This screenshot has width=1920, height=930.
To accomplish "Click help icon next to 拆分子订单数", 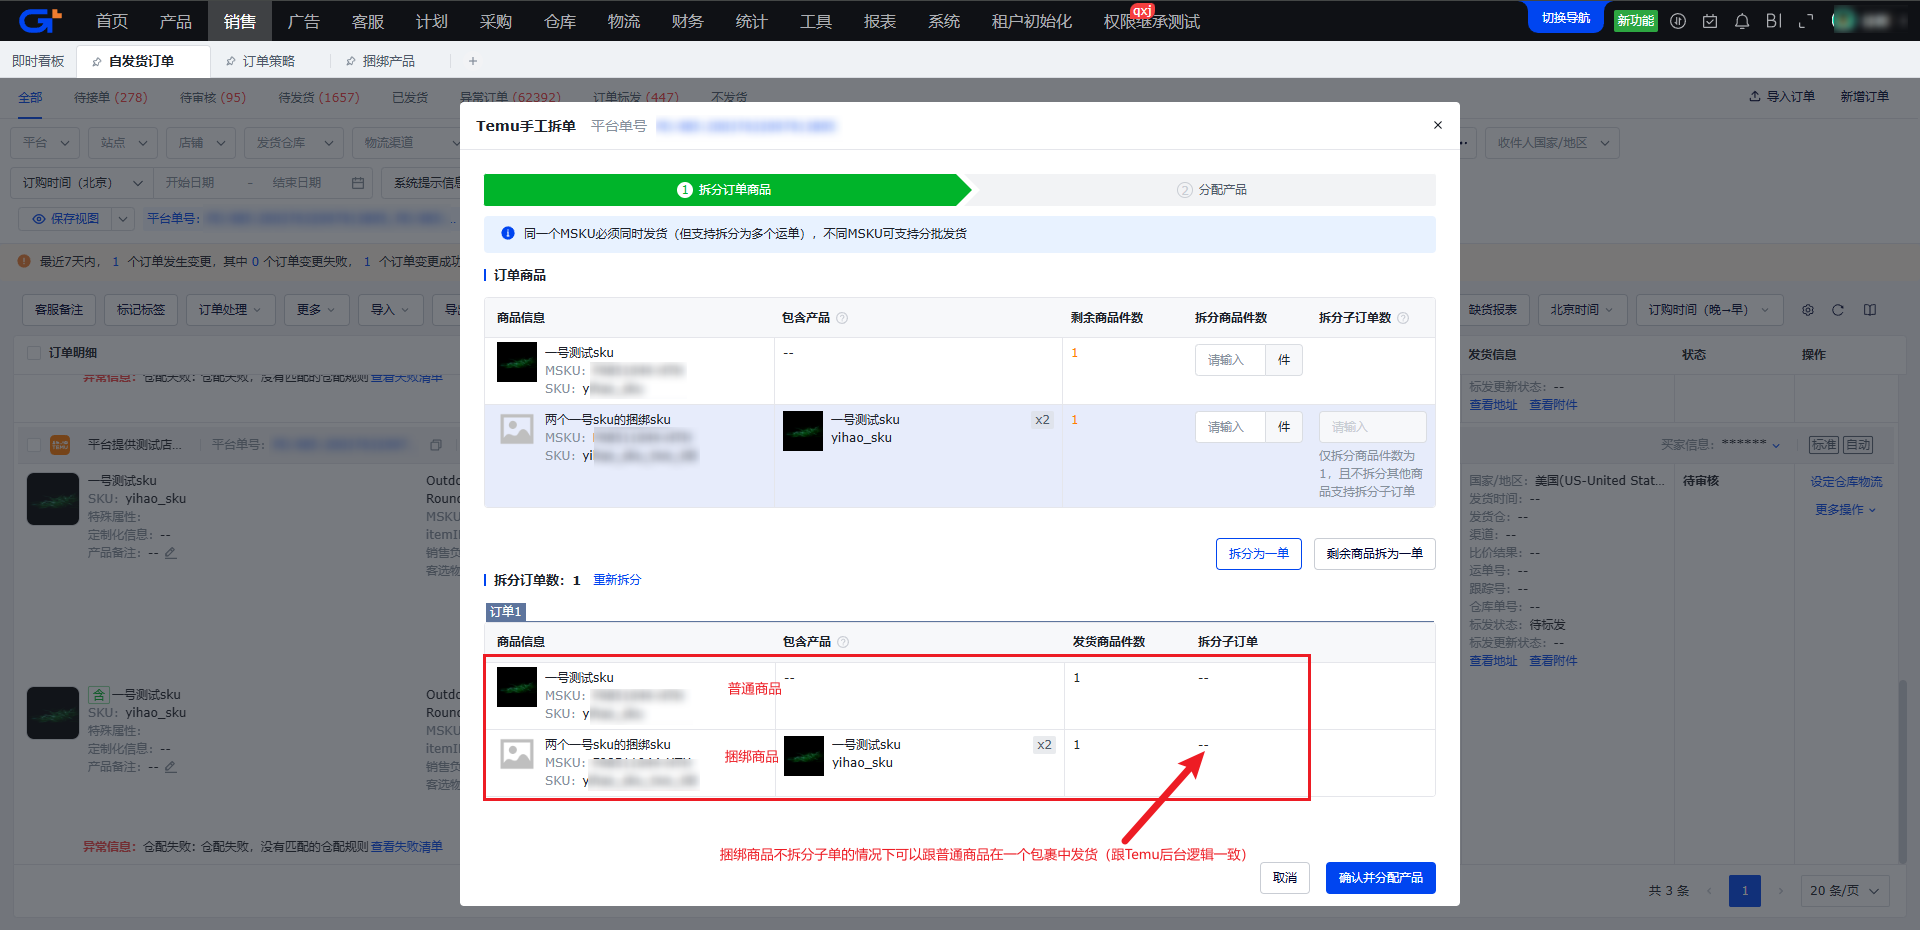I will coord(1403,318).
